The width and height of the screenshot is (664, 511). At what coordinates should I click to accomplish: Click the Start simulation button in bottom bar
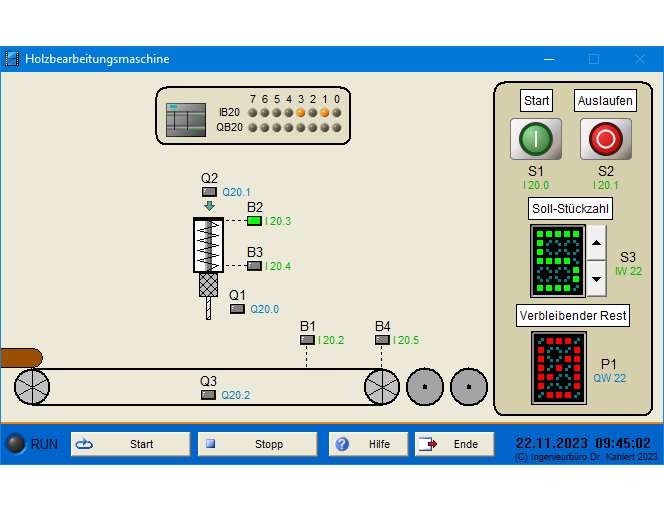130,444
